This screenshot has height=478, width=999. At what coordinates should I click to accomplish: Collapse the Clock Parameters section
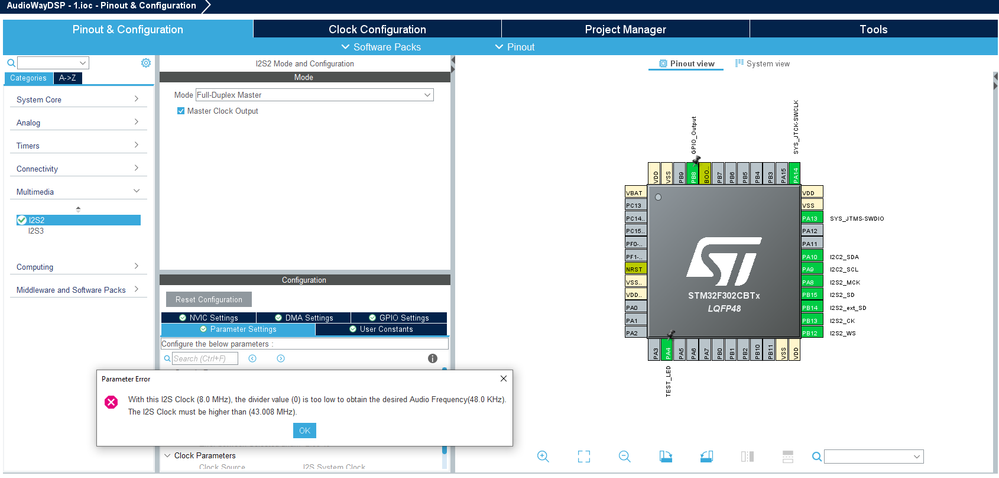pos(168,456)
